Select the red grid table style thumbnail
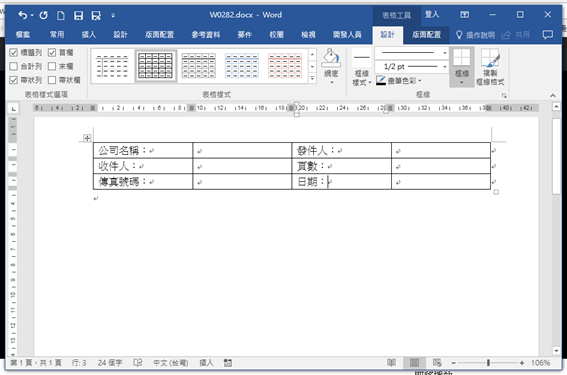 pos(285,66)
